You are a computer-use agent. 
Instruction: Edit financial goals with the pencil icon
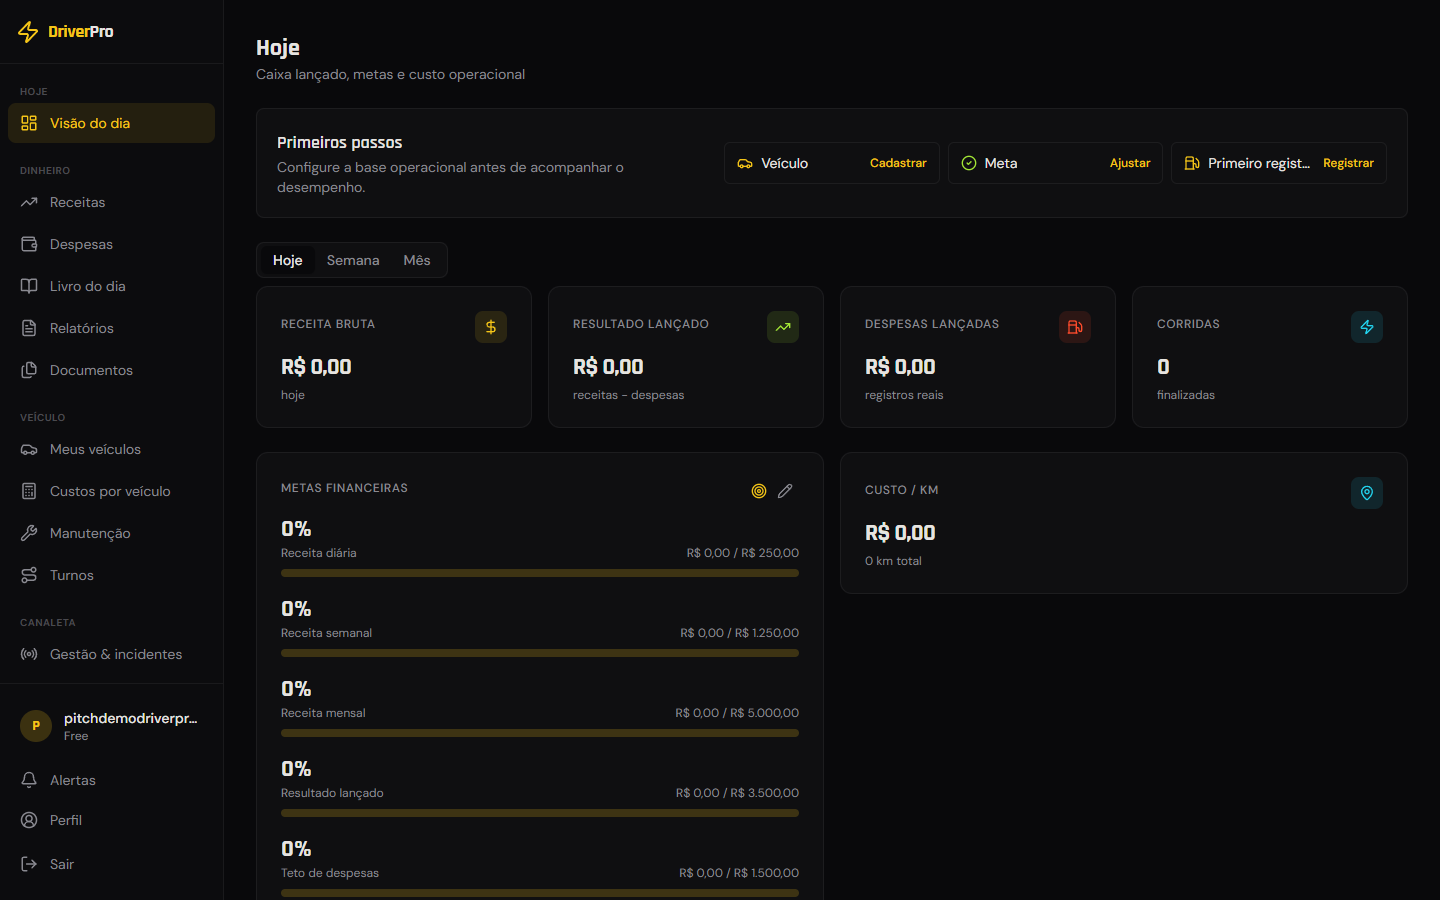click(785, 491)
